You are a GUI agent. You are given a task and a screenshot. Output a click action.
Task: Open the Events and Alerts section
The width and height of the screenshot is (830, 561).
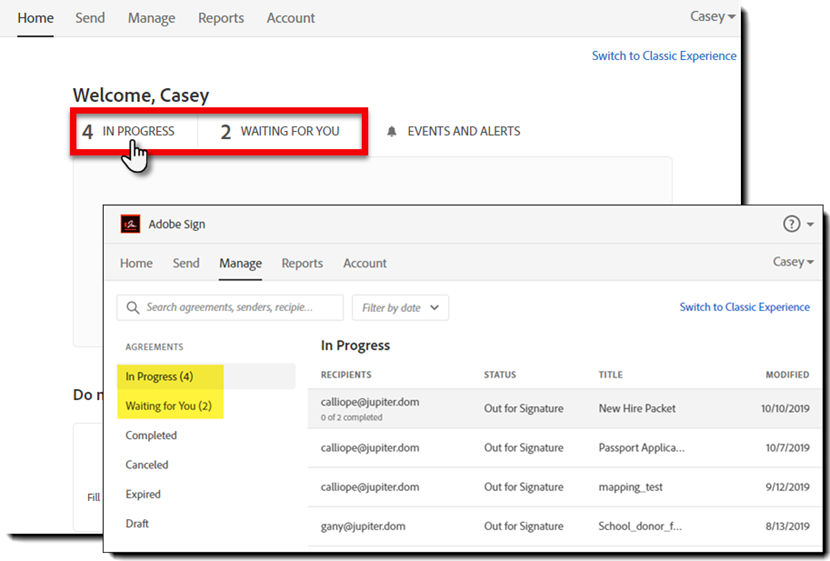[x=454, y=131]
